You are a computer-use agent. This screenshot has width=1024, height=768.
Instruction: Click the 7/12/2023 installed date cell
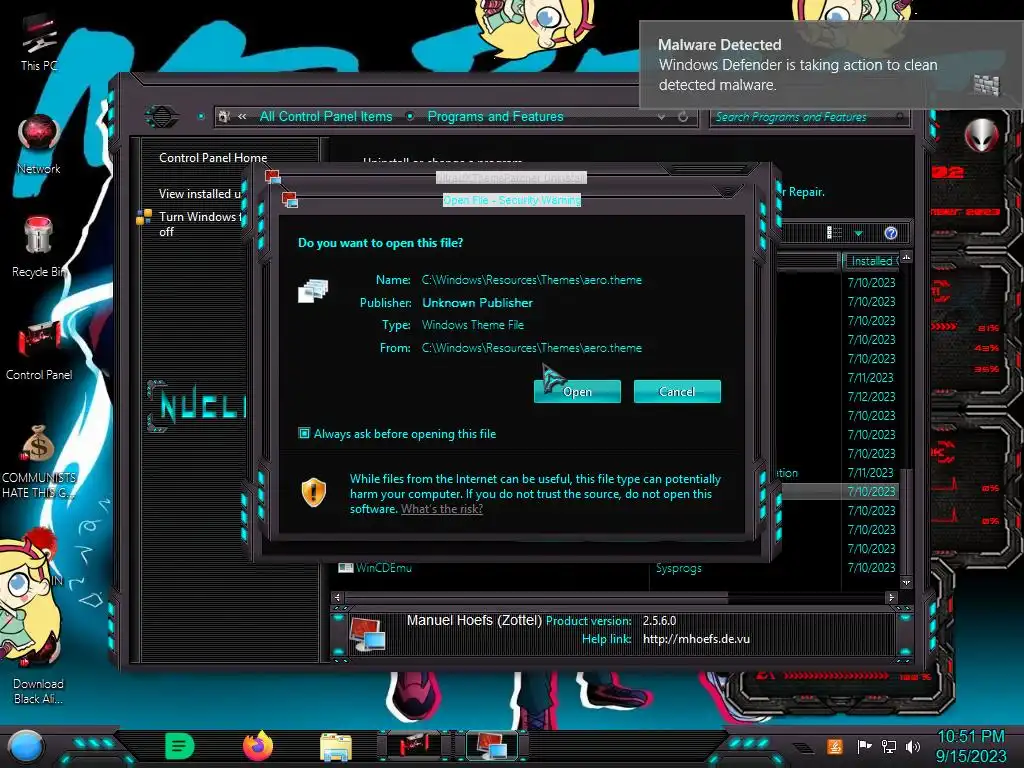871,396
